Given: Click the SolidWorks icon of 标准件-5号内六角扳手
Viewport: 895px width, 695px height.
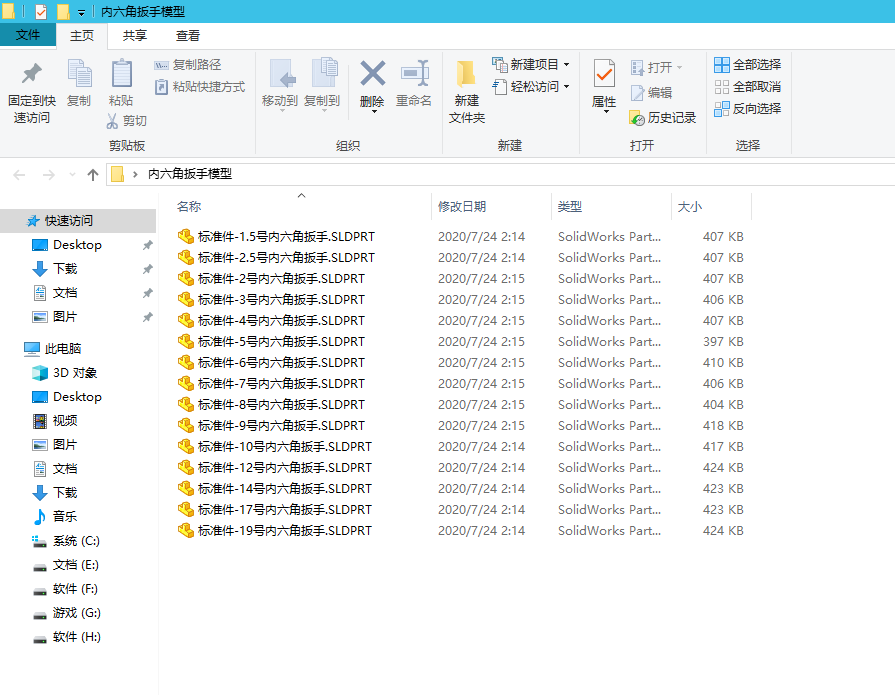Looking at the screenshot, I should pos(186,341).
